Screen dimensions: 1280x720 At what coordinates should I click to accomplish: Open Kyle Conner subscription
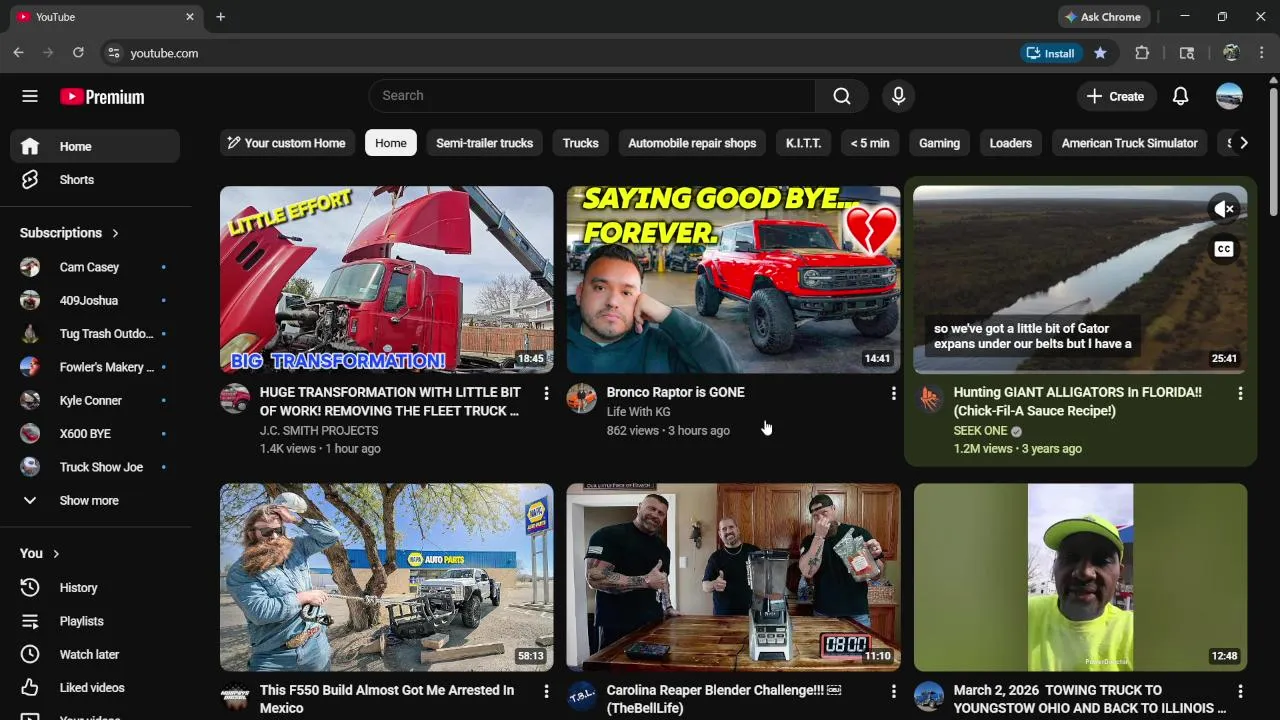pos(95,401)
